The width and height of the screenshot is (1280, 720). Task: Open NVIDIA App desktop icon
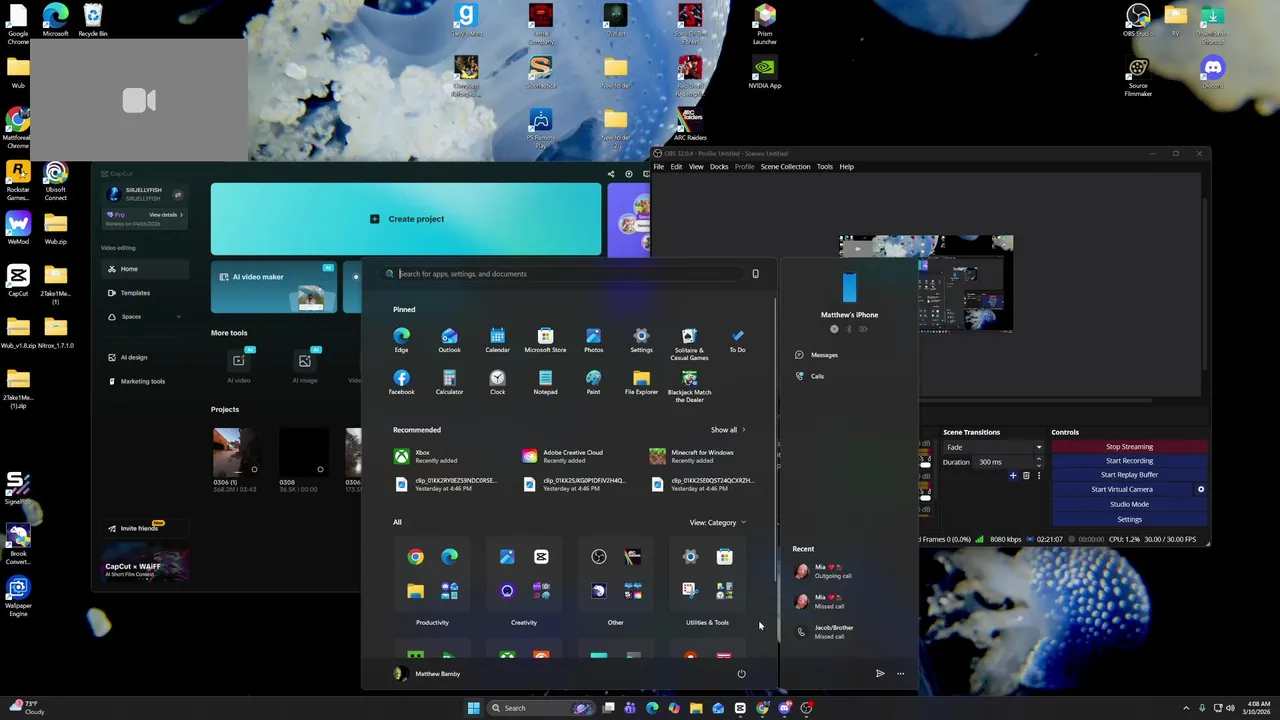tap(764, 72)
